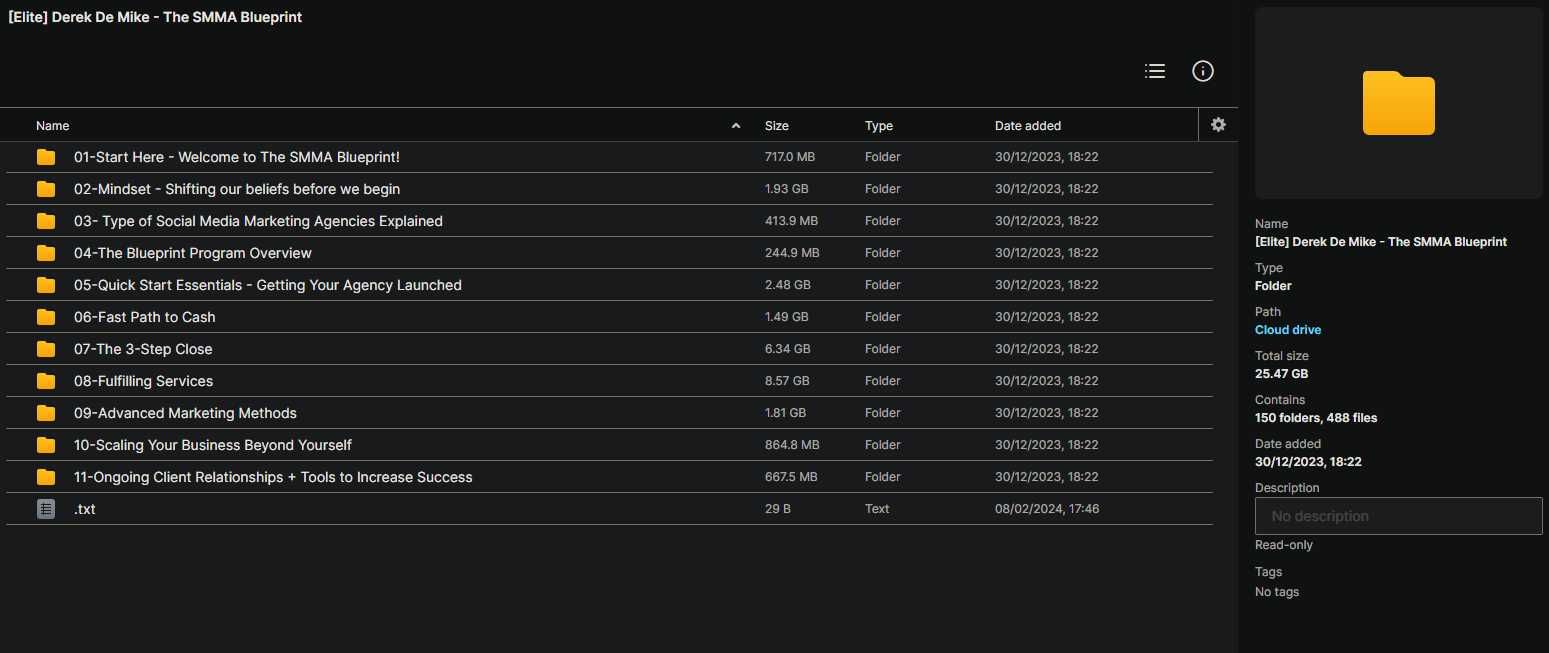Click the folder icon for 02-Mindset
Screen dimensions: 1549x653
(46, 189)
